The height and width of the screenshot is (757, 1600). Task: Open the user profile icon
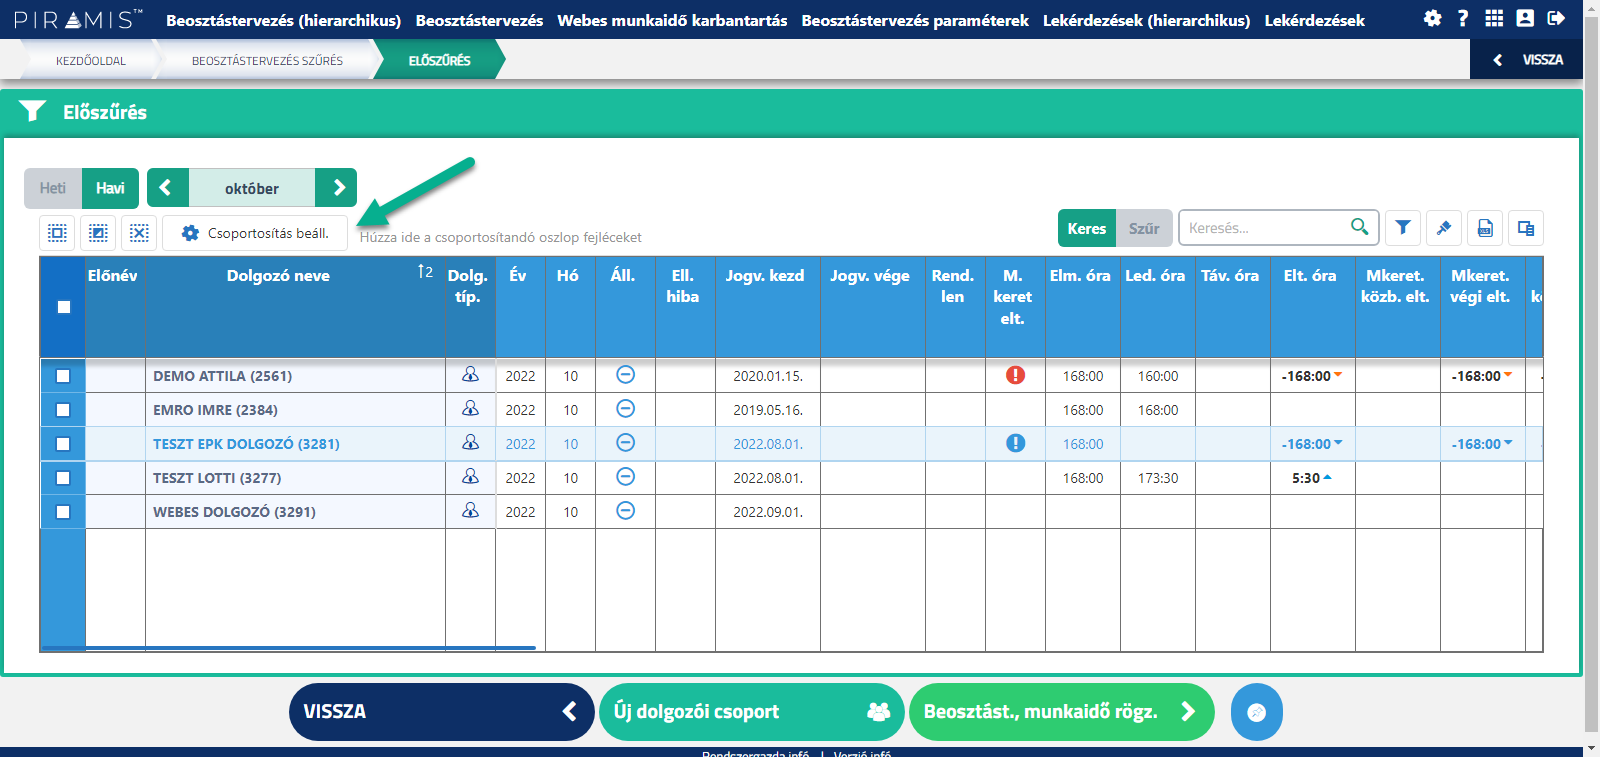1525,18
